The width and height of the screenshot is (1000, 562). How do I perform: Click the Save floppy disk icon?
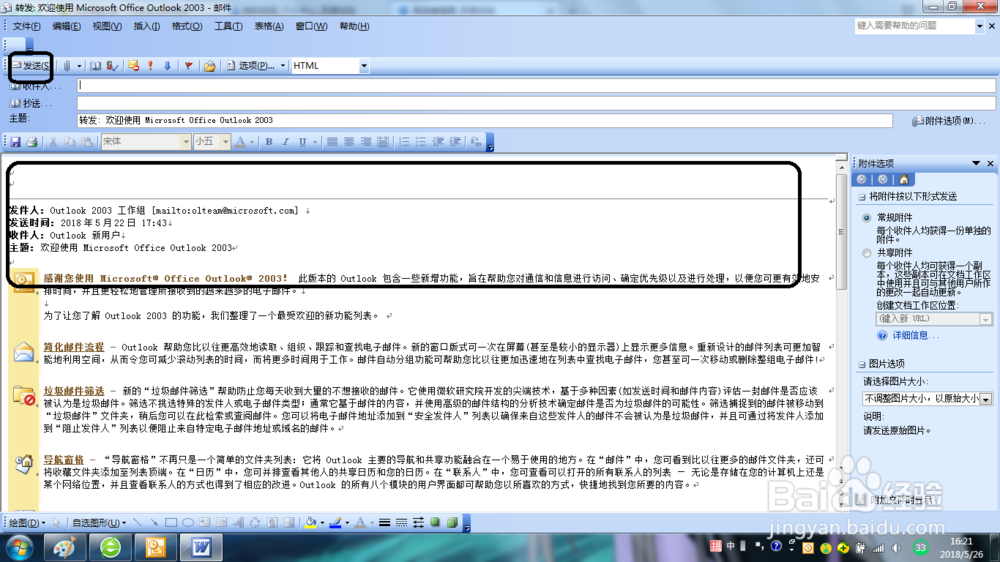(15, 142)
